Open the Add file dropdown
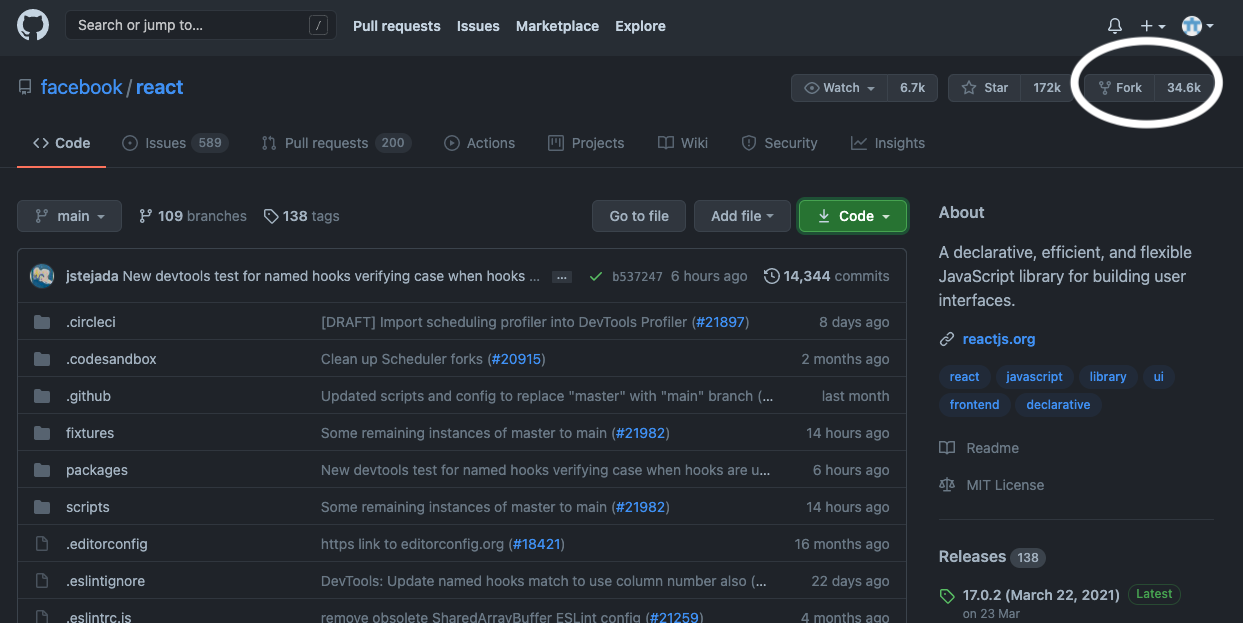 (x=742, y=215)
